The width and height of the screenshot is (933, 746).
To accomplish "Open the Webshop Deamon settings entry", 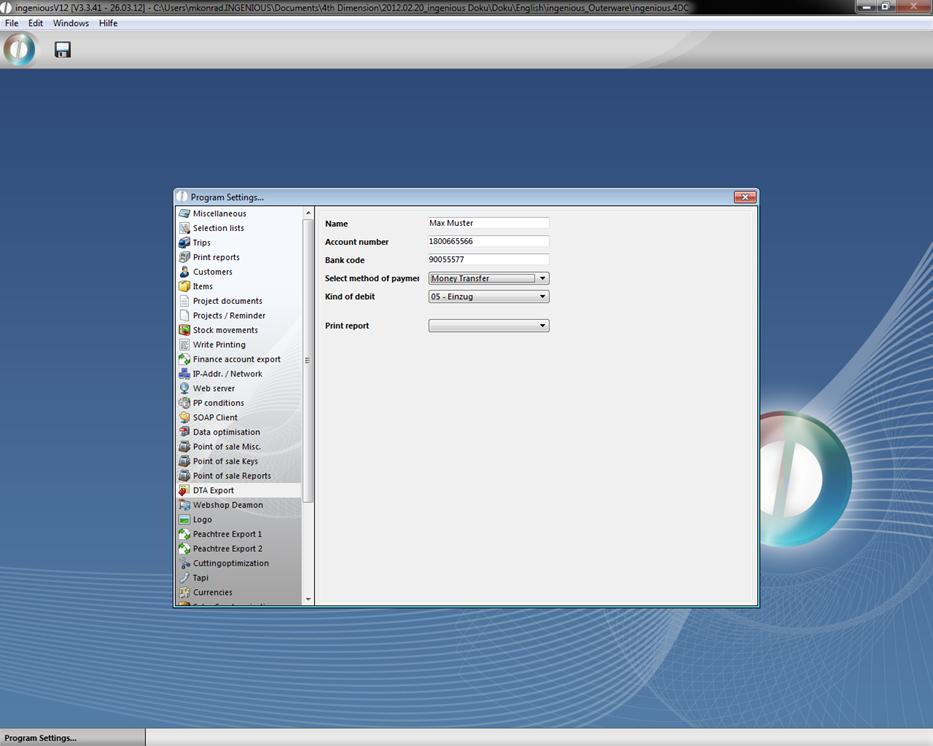I will point(228,505).
